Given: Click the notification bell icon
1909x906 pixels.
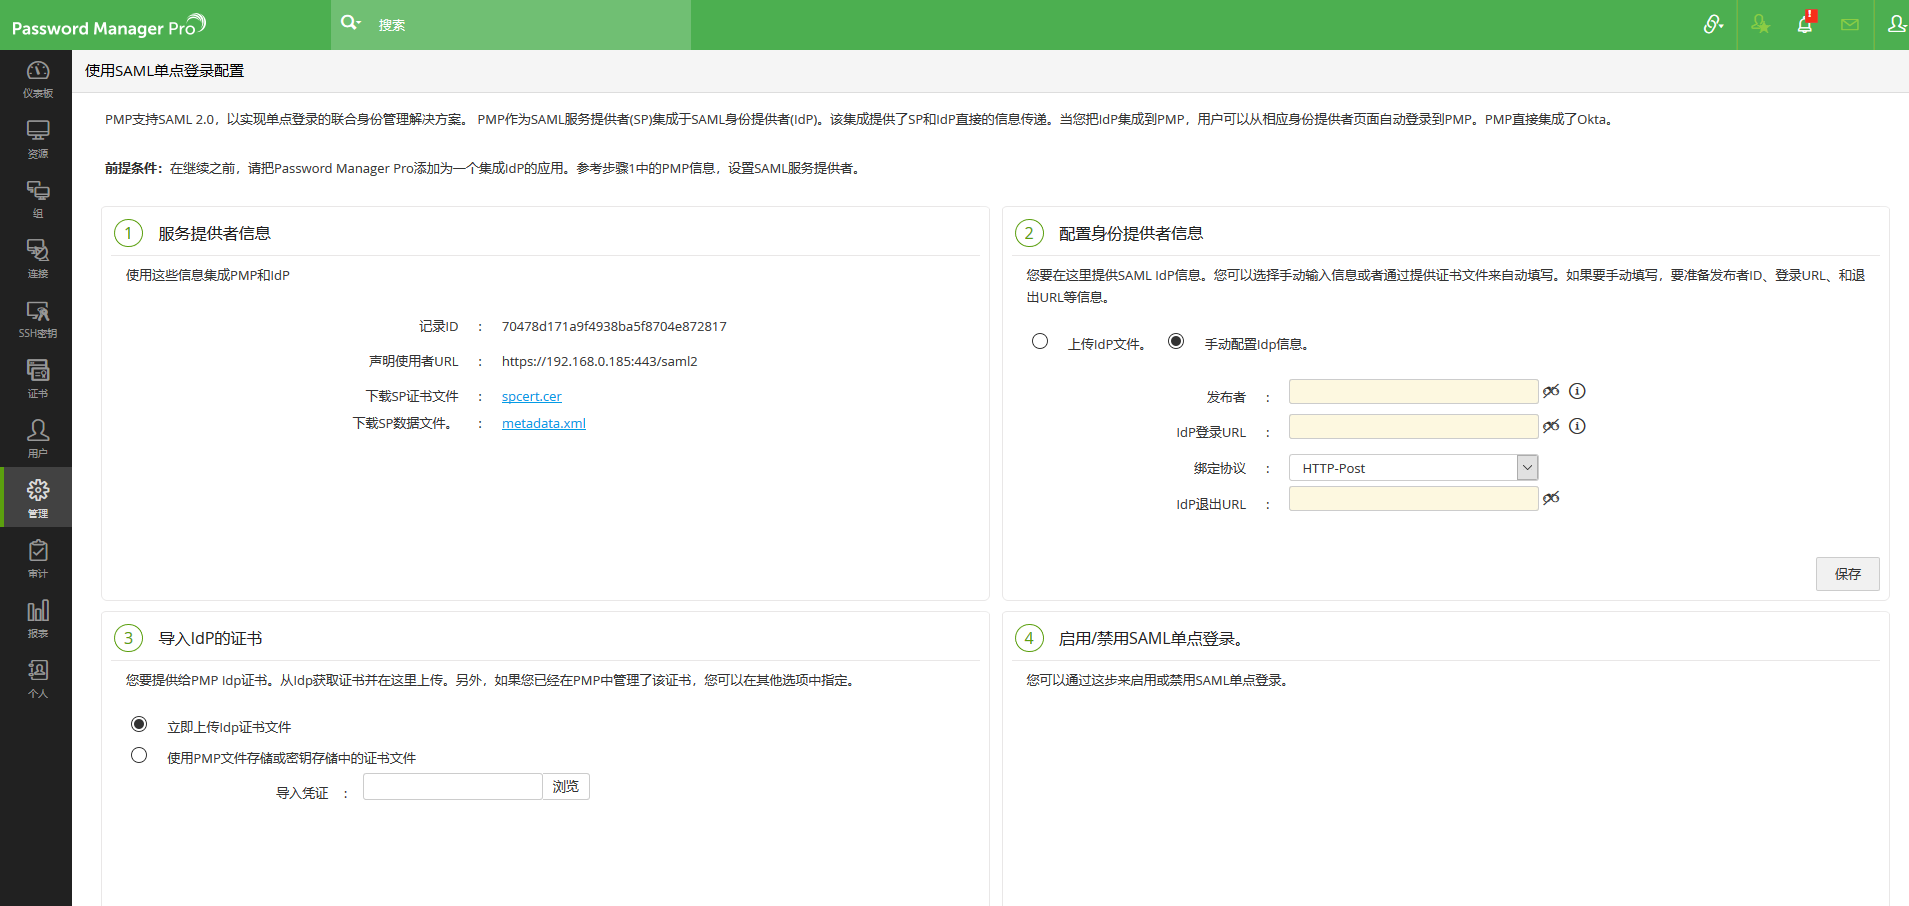Looking at the screenshot, I should [x=1805, y=24].
